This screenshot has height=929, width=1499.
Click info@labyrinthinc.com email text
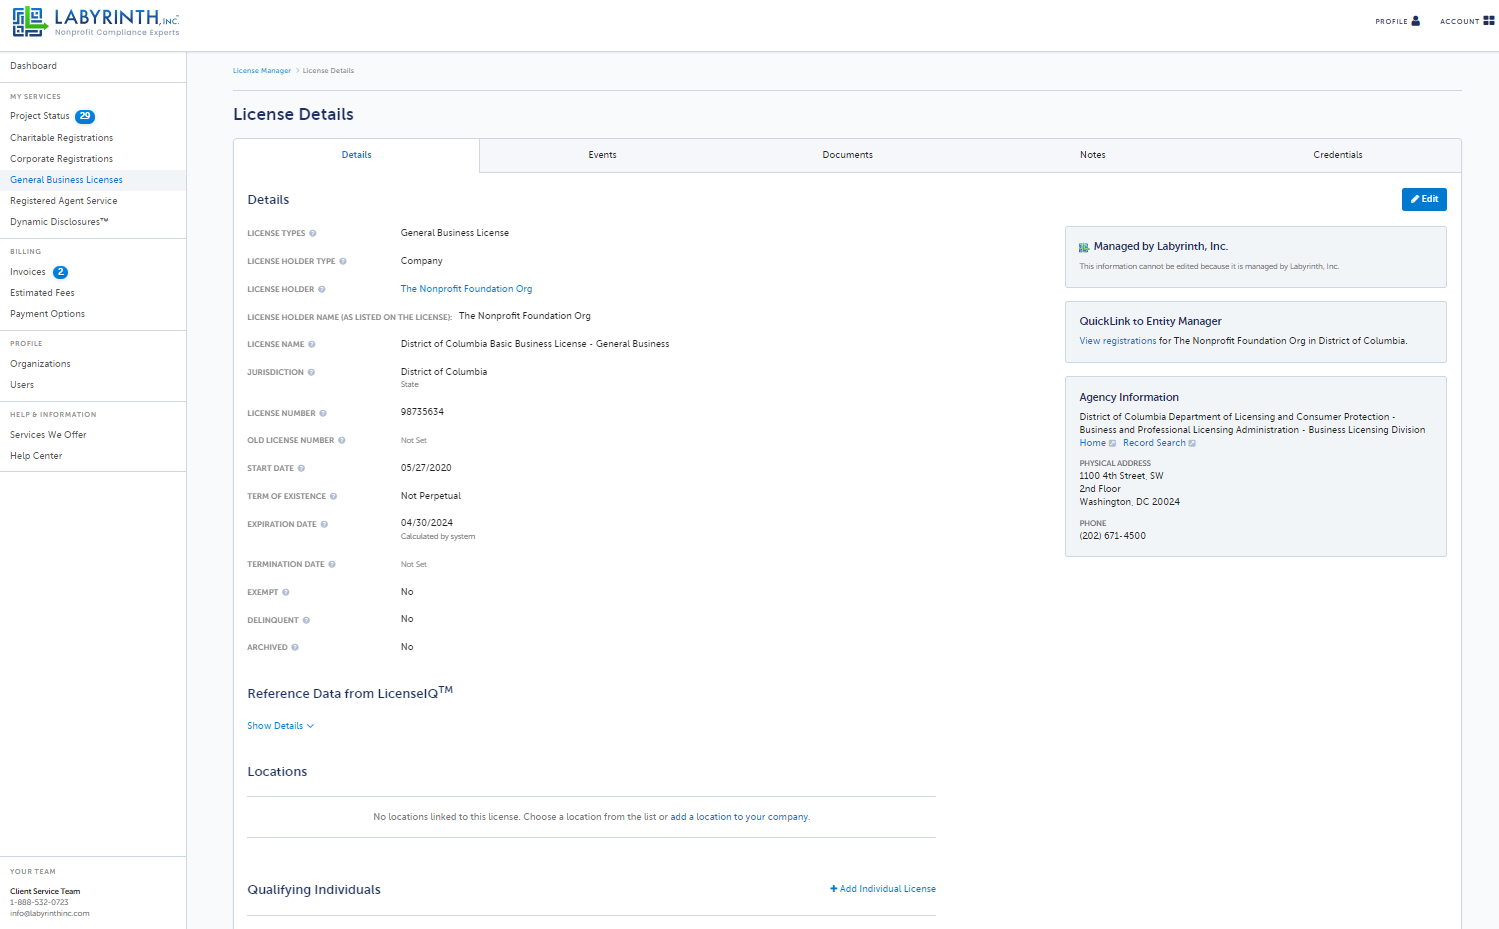(50, 913)
